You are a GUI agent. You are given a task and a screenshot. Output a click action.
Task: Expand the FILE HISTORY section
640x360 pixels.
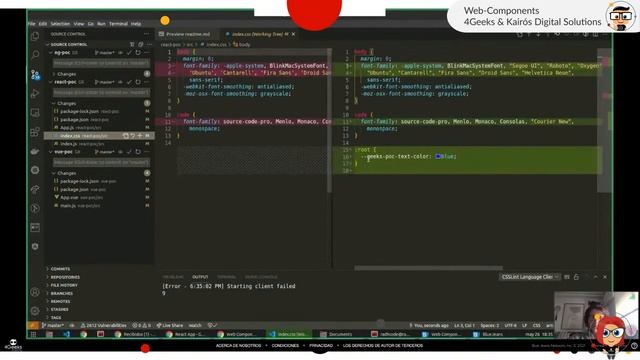(x=64, y=285)
